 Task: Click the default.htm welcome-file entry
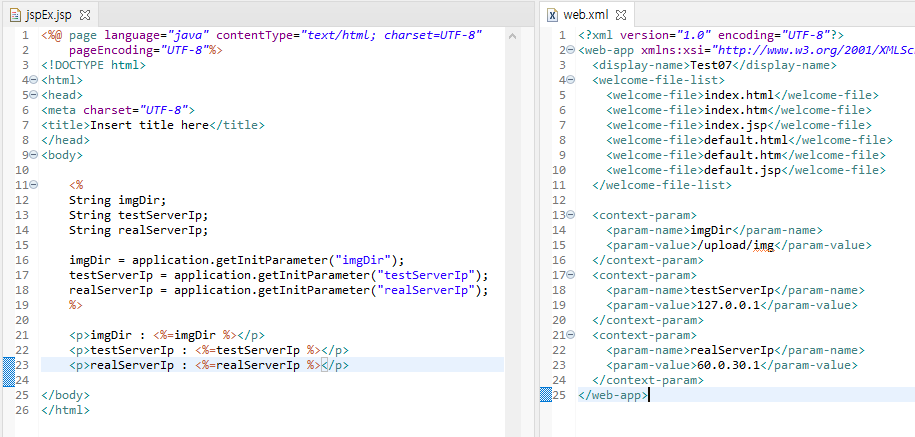(746, 155)
